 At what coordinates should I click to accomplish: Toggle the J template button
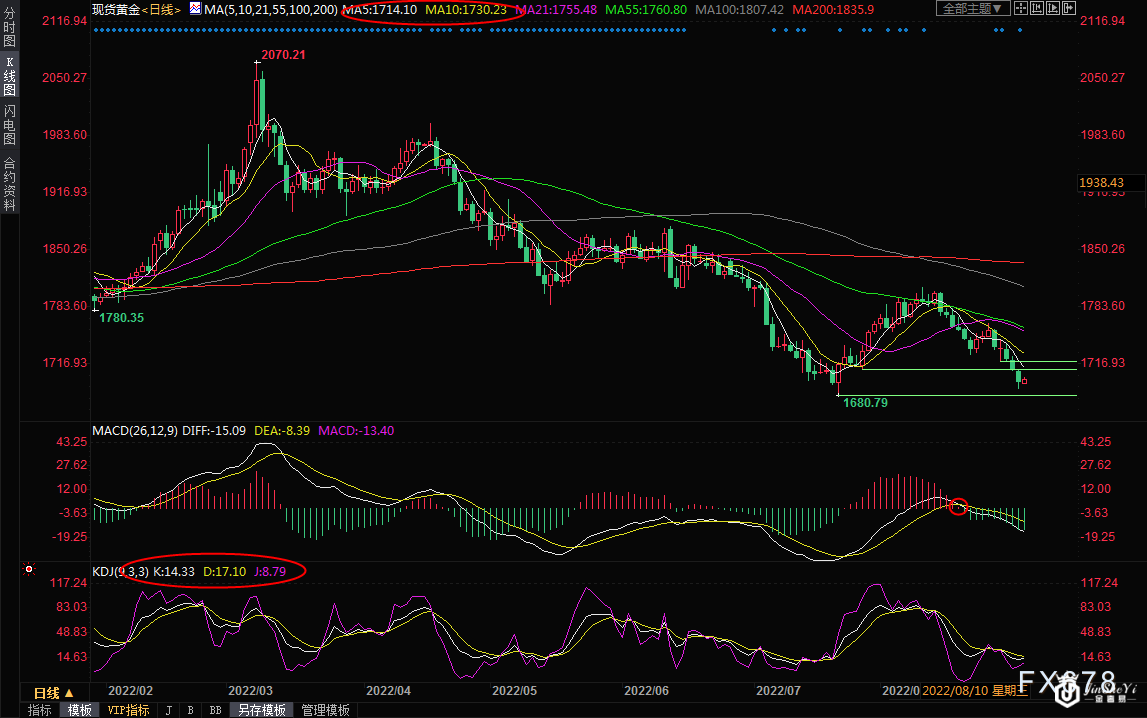point(168,710)
